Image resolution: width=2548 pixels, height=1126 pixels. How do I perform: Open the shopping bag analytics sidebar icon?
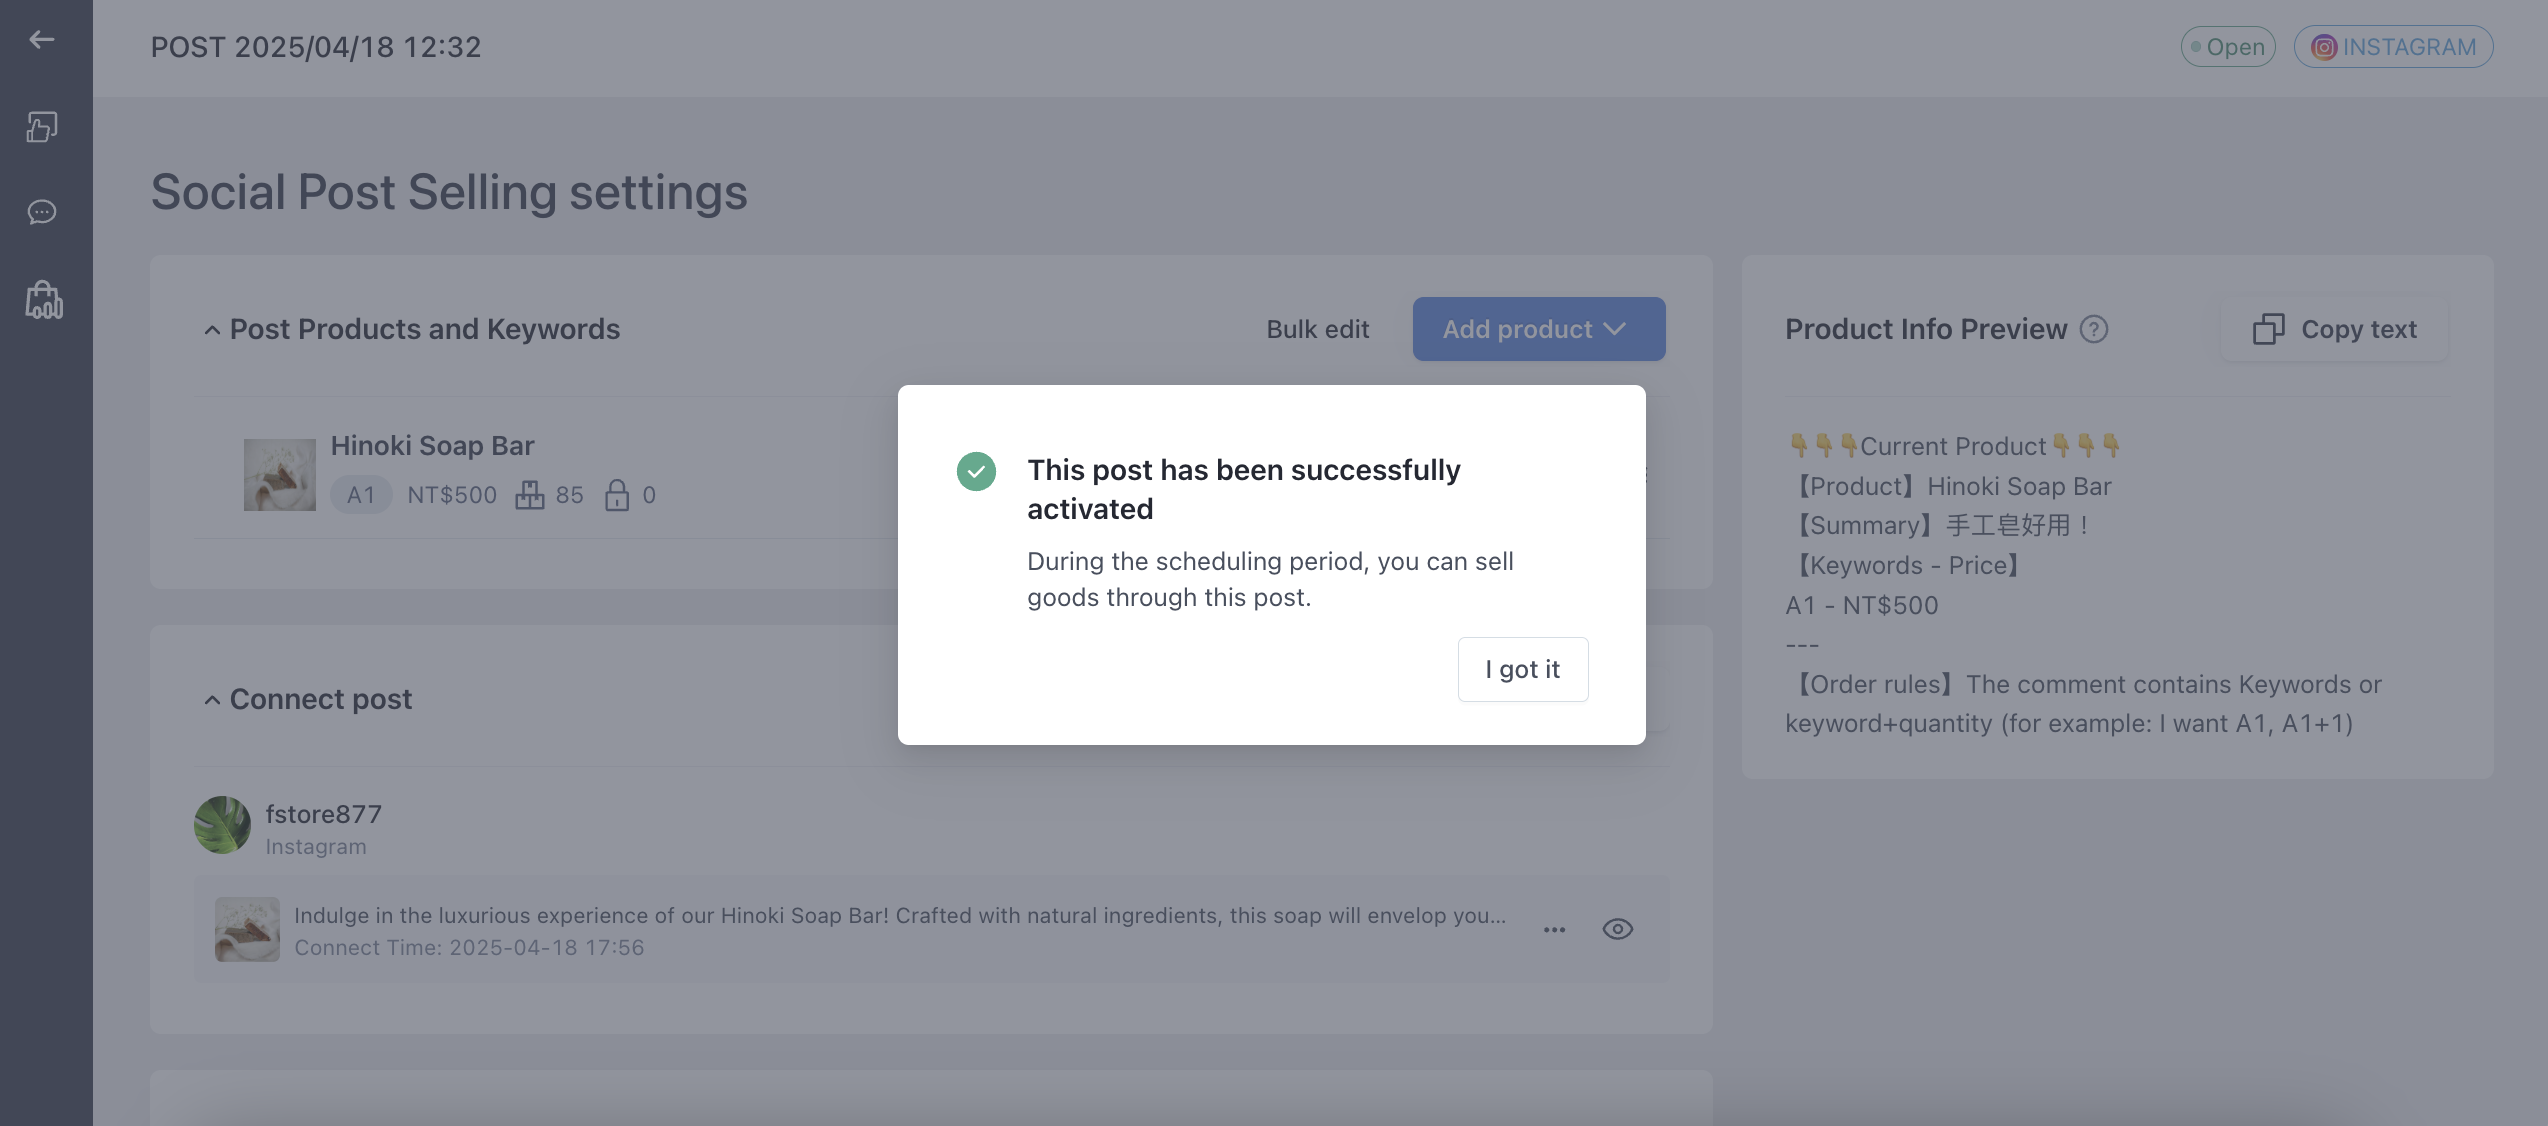[x=43, y=300]
